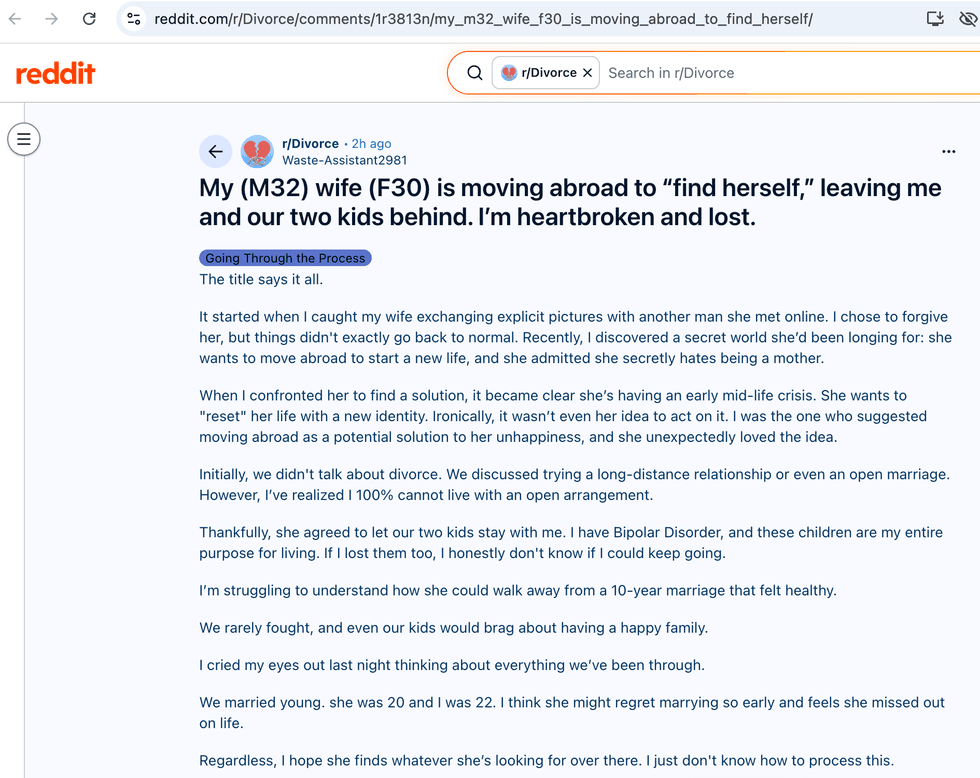Click paragraph starting "When I confronted her"
Image resolution: width=980 pixels, height=778 pixels.
562,416
